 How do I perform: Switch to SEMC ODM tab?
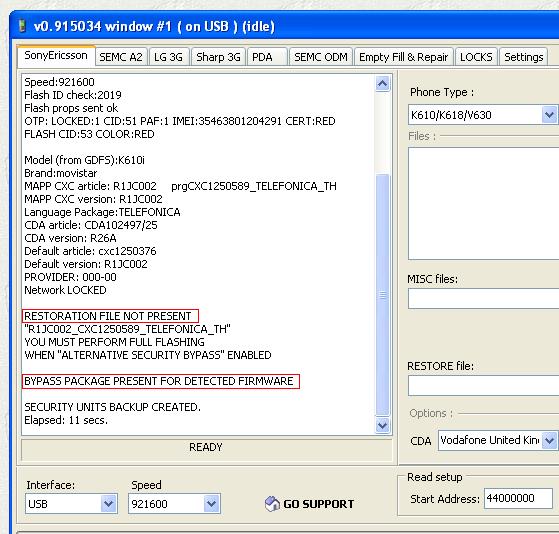point(321,57)
